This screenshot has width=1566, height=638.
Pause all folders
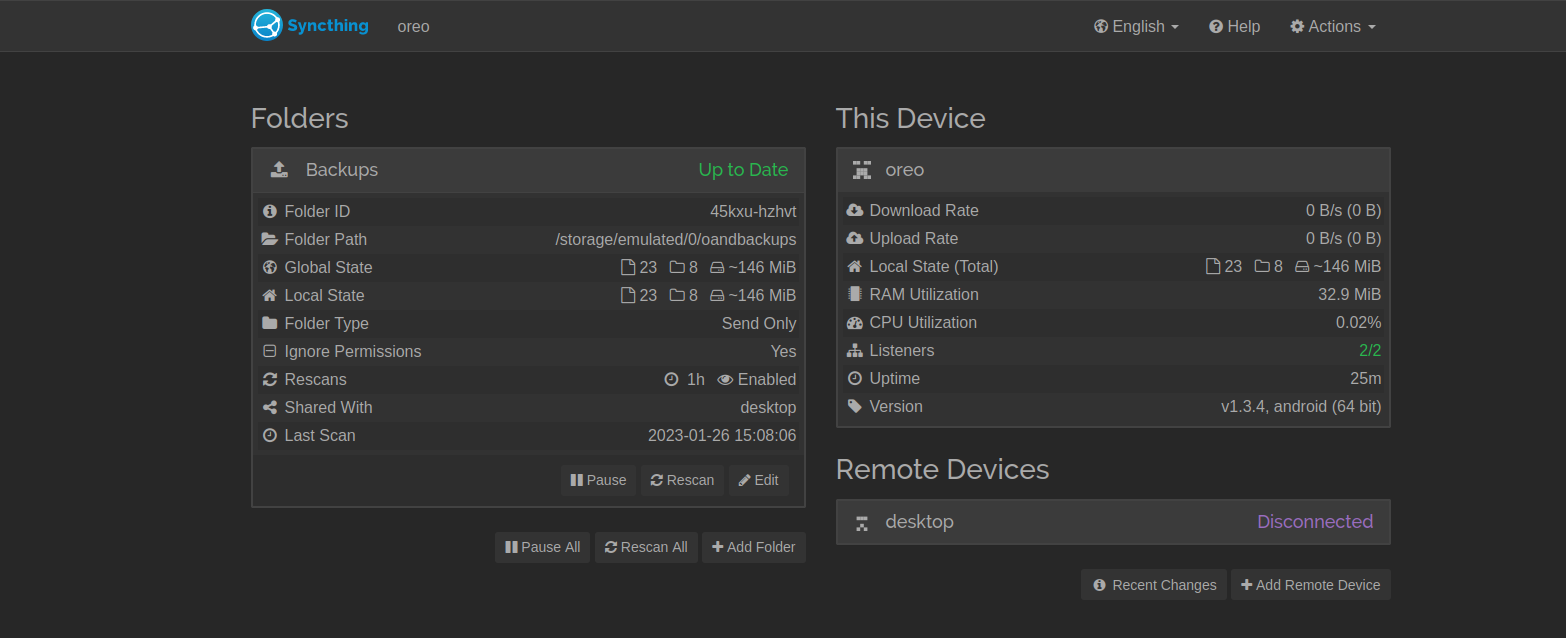coord(542,547)
